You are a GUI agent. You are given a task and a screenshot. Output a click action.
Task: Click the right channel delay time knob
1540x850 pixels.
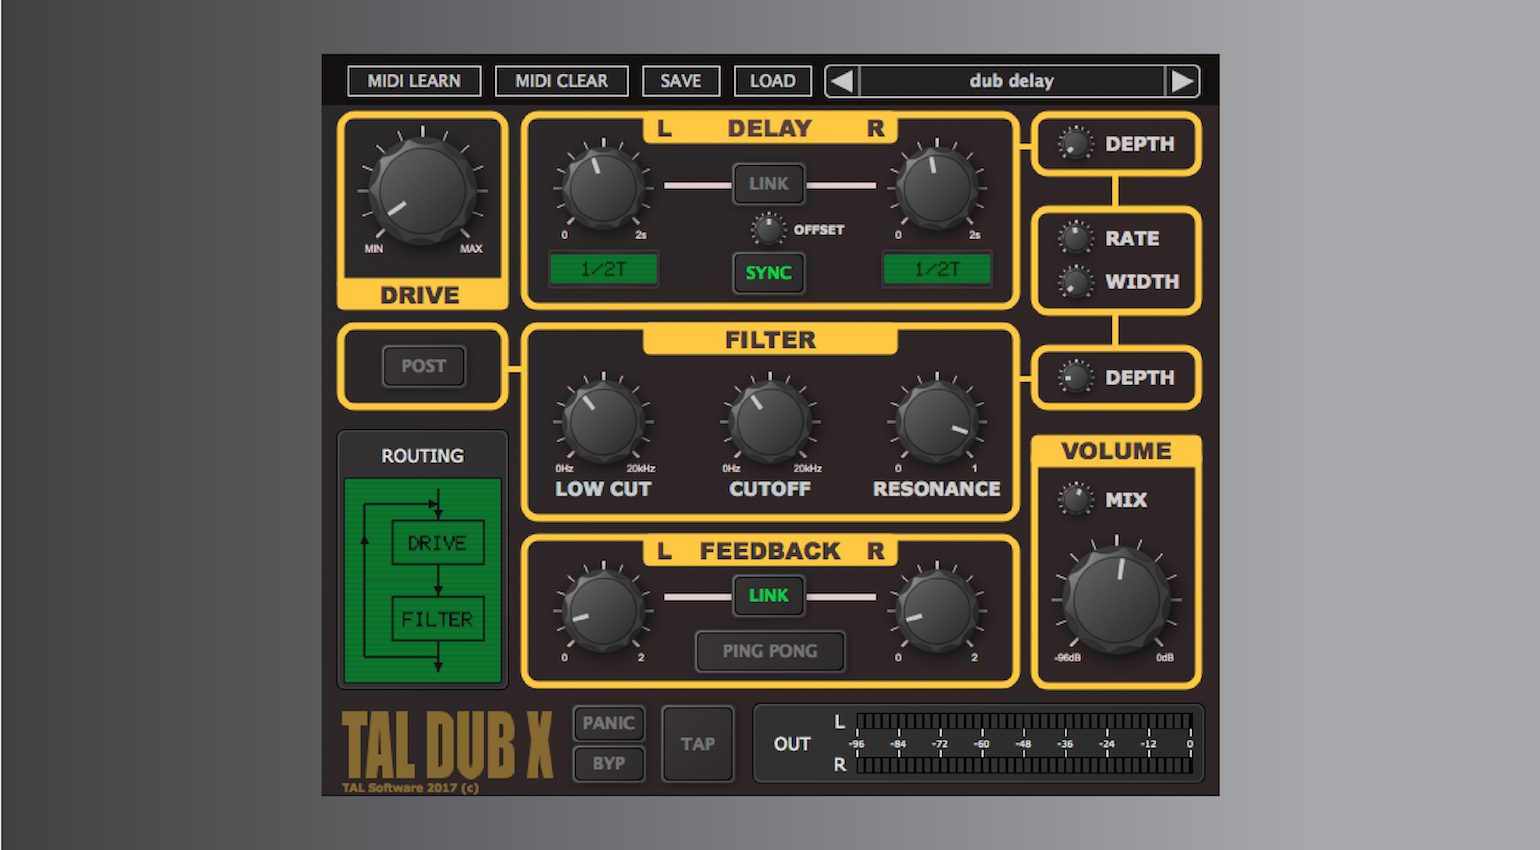[x=936, y=188]
